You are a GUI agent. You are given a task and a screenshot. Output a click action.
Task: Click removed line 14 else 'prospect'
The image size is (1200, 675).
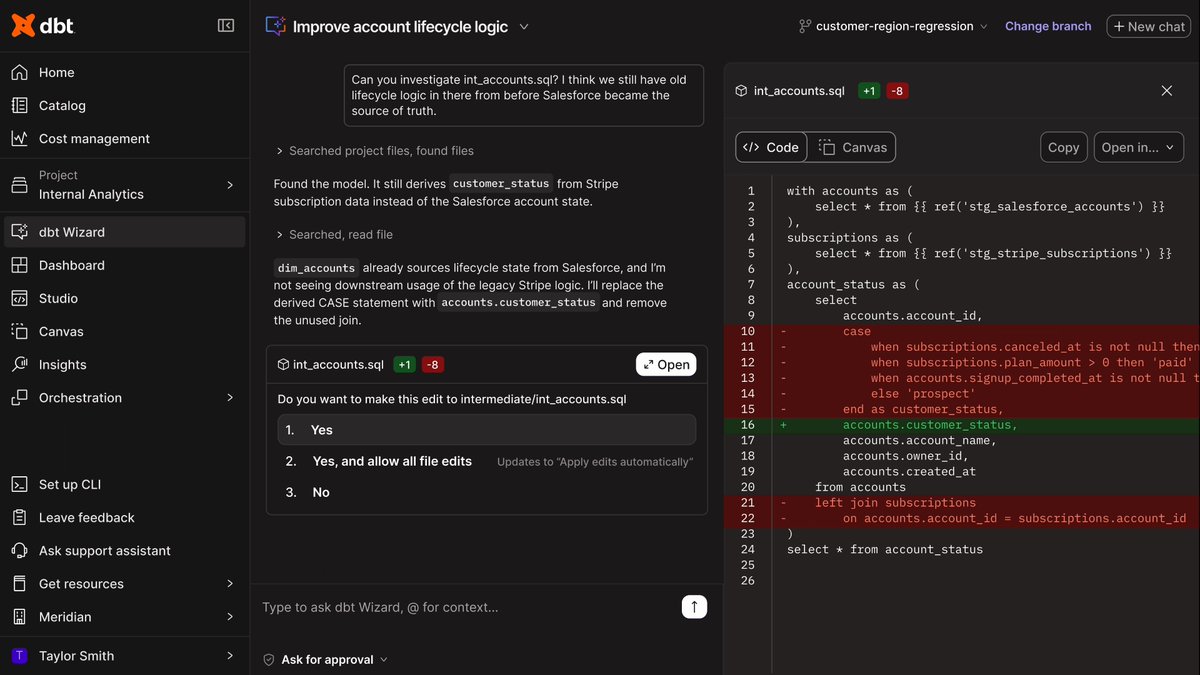921,393
